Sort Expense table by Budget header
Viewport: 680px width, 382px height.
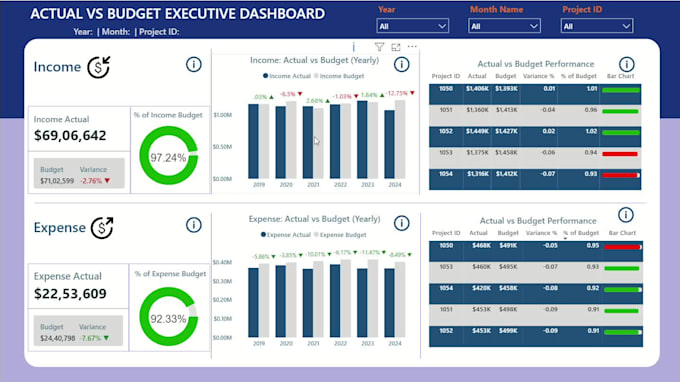[508, 233]
